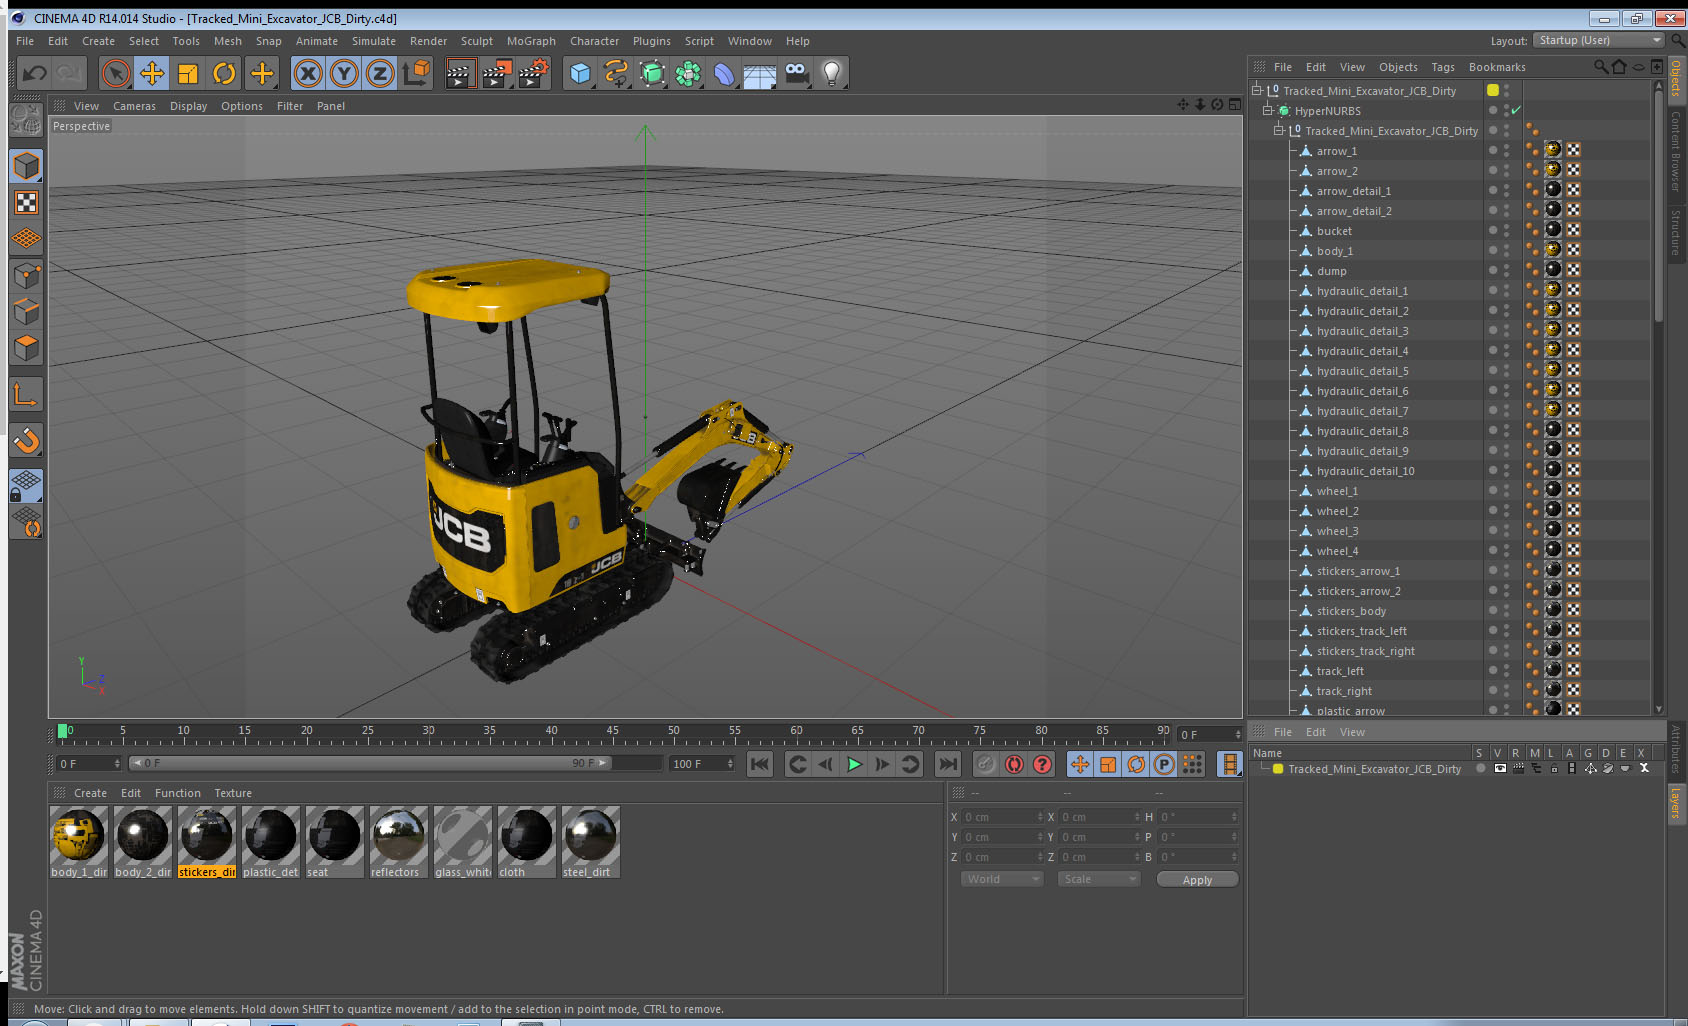Screen dimensions: 1688x1026
Task: Collapse top Tracked_Mini_Excavator_JCB_Dirty root node
Action: [x=1256, y=91]
